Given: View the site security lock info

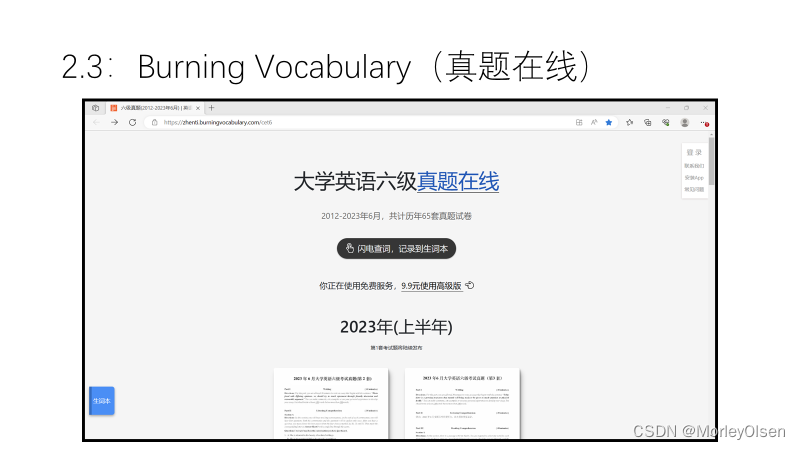Looking at the screenshot, I should pyautogui.click(x=155, y=122).
